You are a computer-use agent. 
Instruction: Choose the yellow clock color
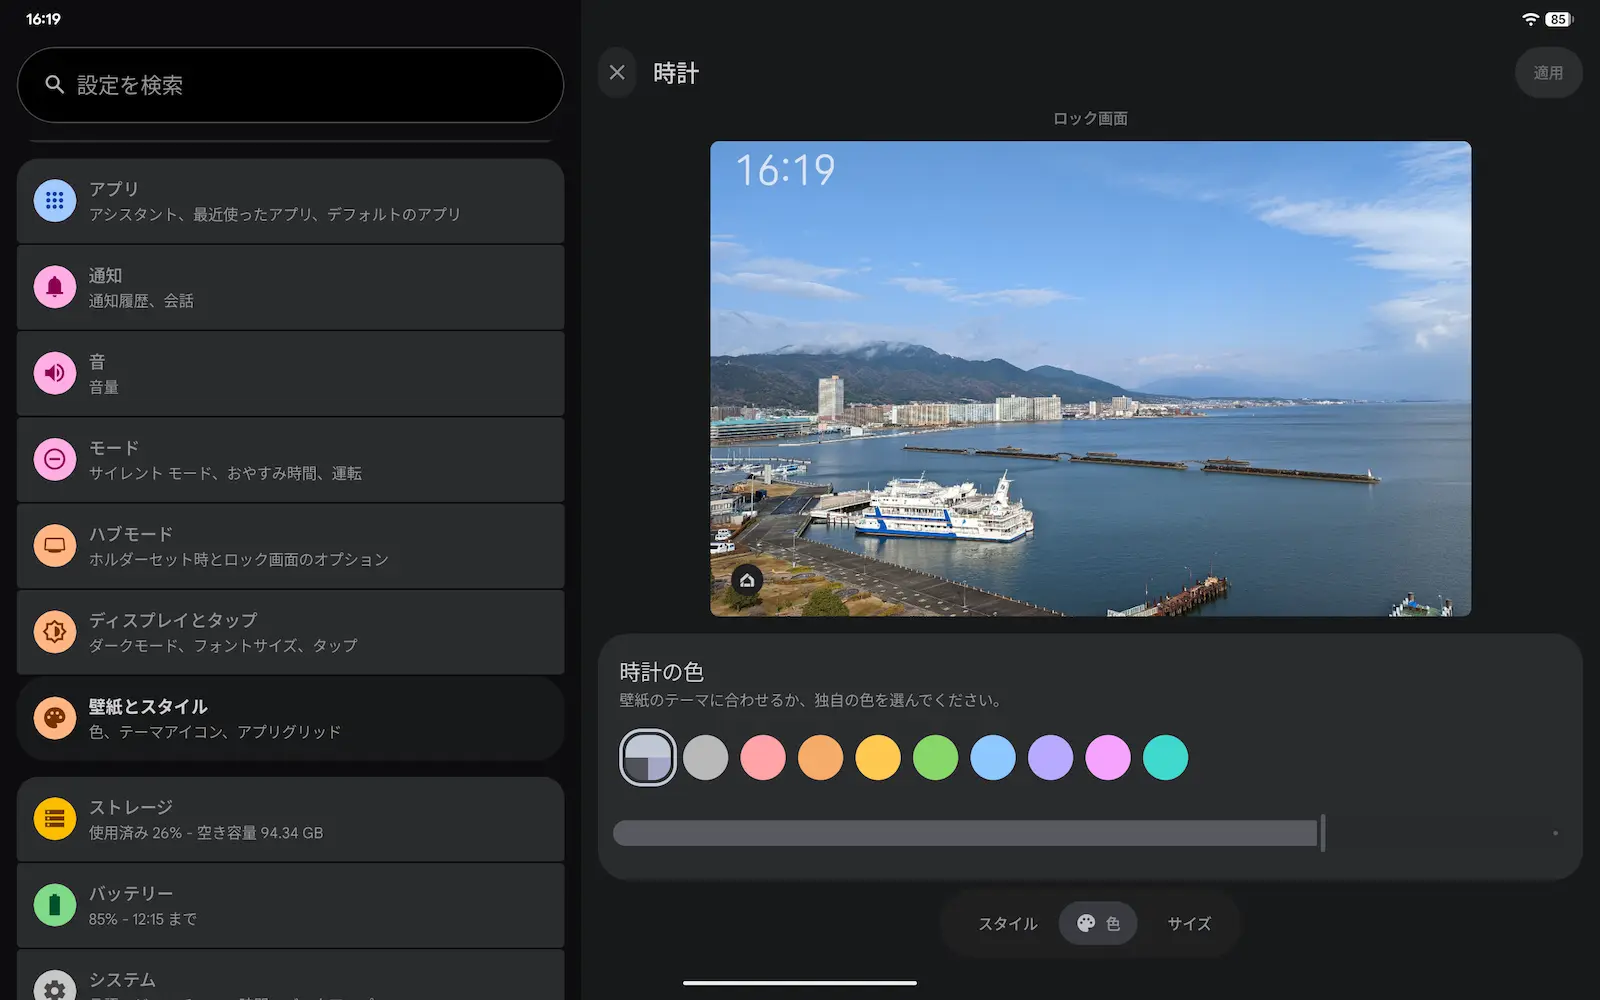point(878,758)
